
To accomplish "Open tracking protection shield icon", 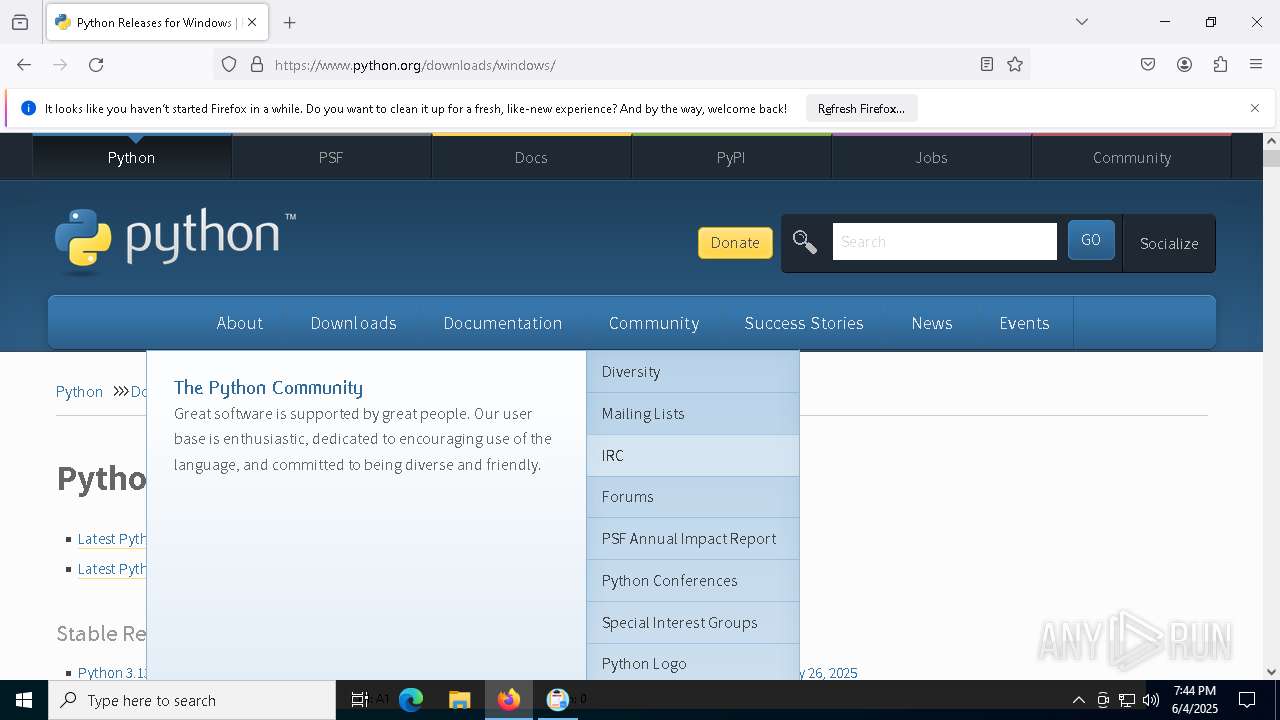I will point(229,65).
